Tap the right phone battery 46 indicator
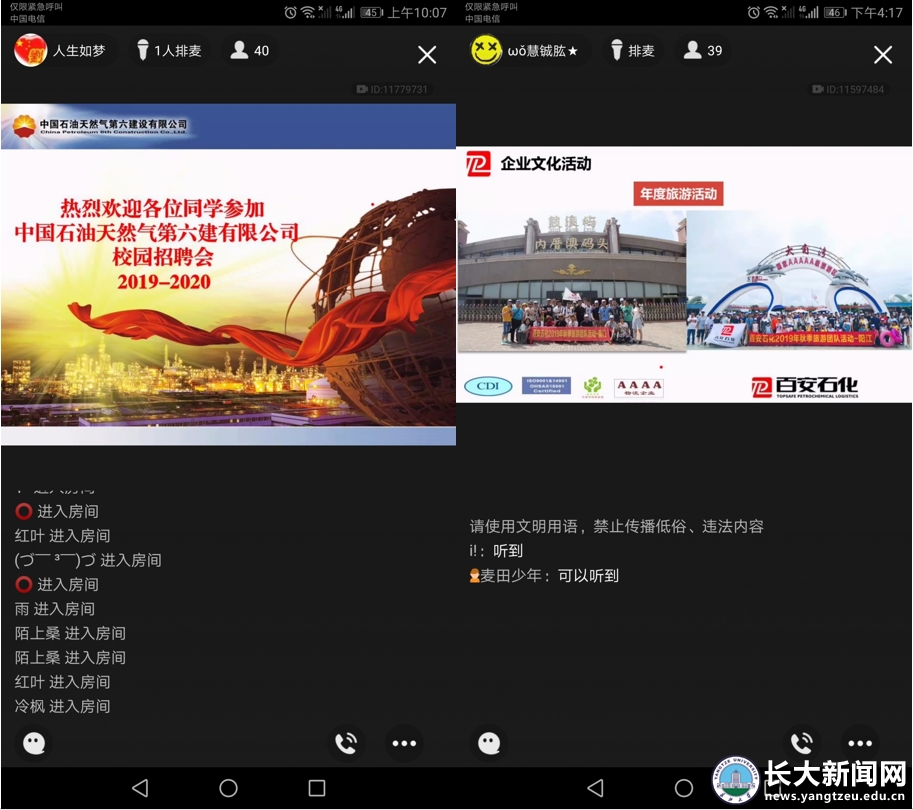913x810 pixels. tap(835, 12)
